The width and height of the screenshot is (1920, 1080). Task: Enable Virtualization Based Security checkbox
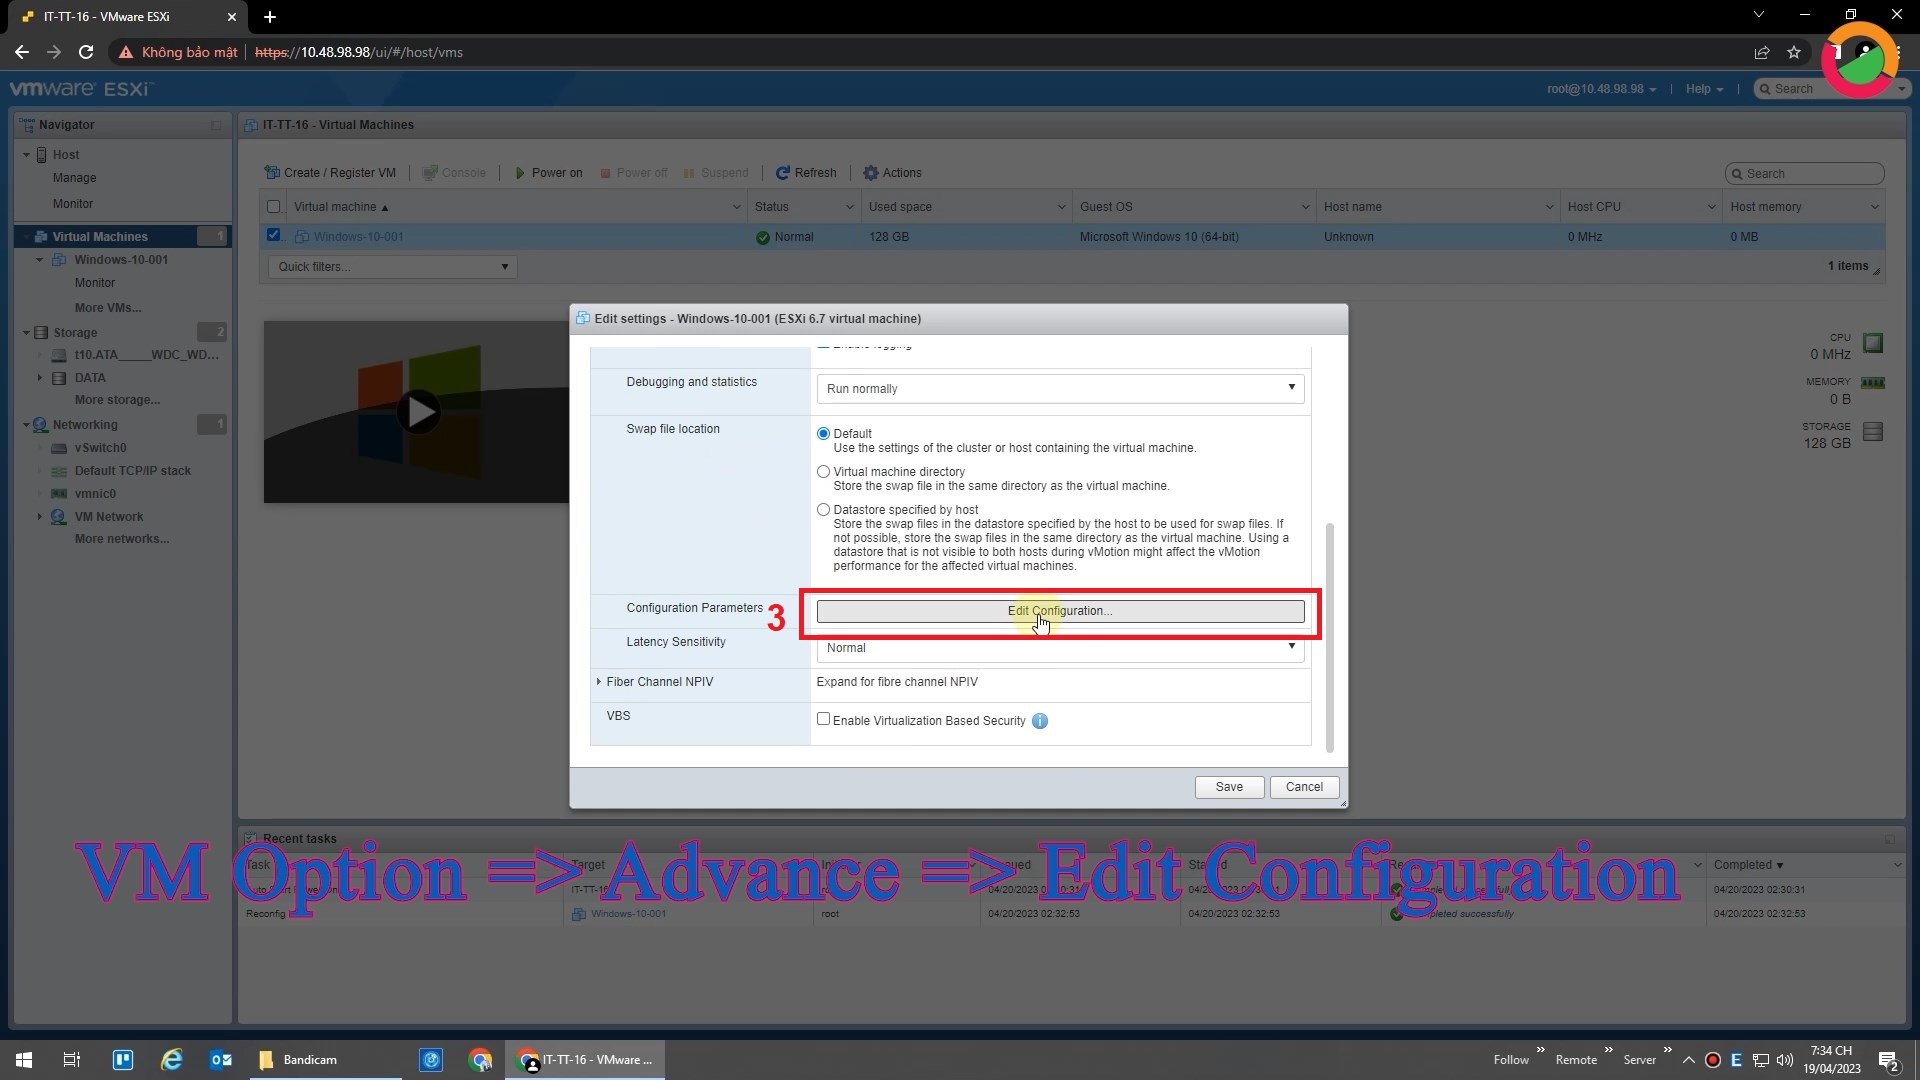(x=823, y=720)
